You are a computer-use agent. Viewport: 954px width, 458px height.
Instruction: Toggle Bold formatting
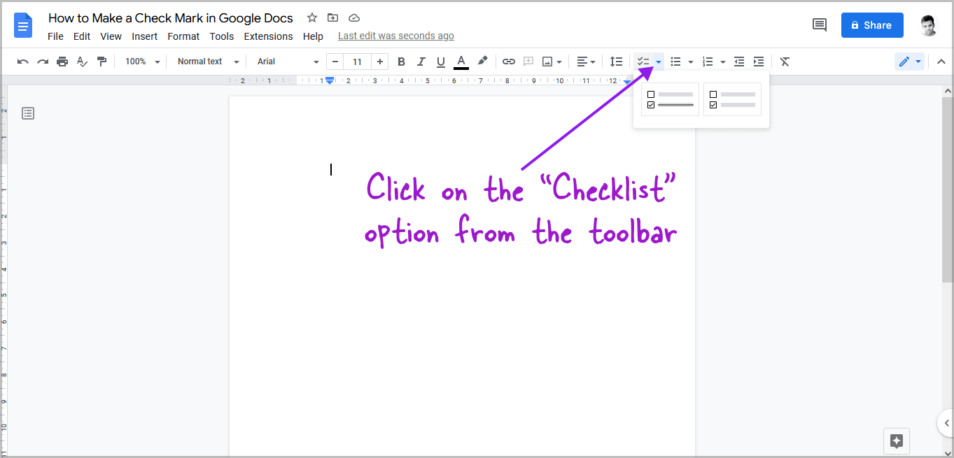tap(401, 61)
